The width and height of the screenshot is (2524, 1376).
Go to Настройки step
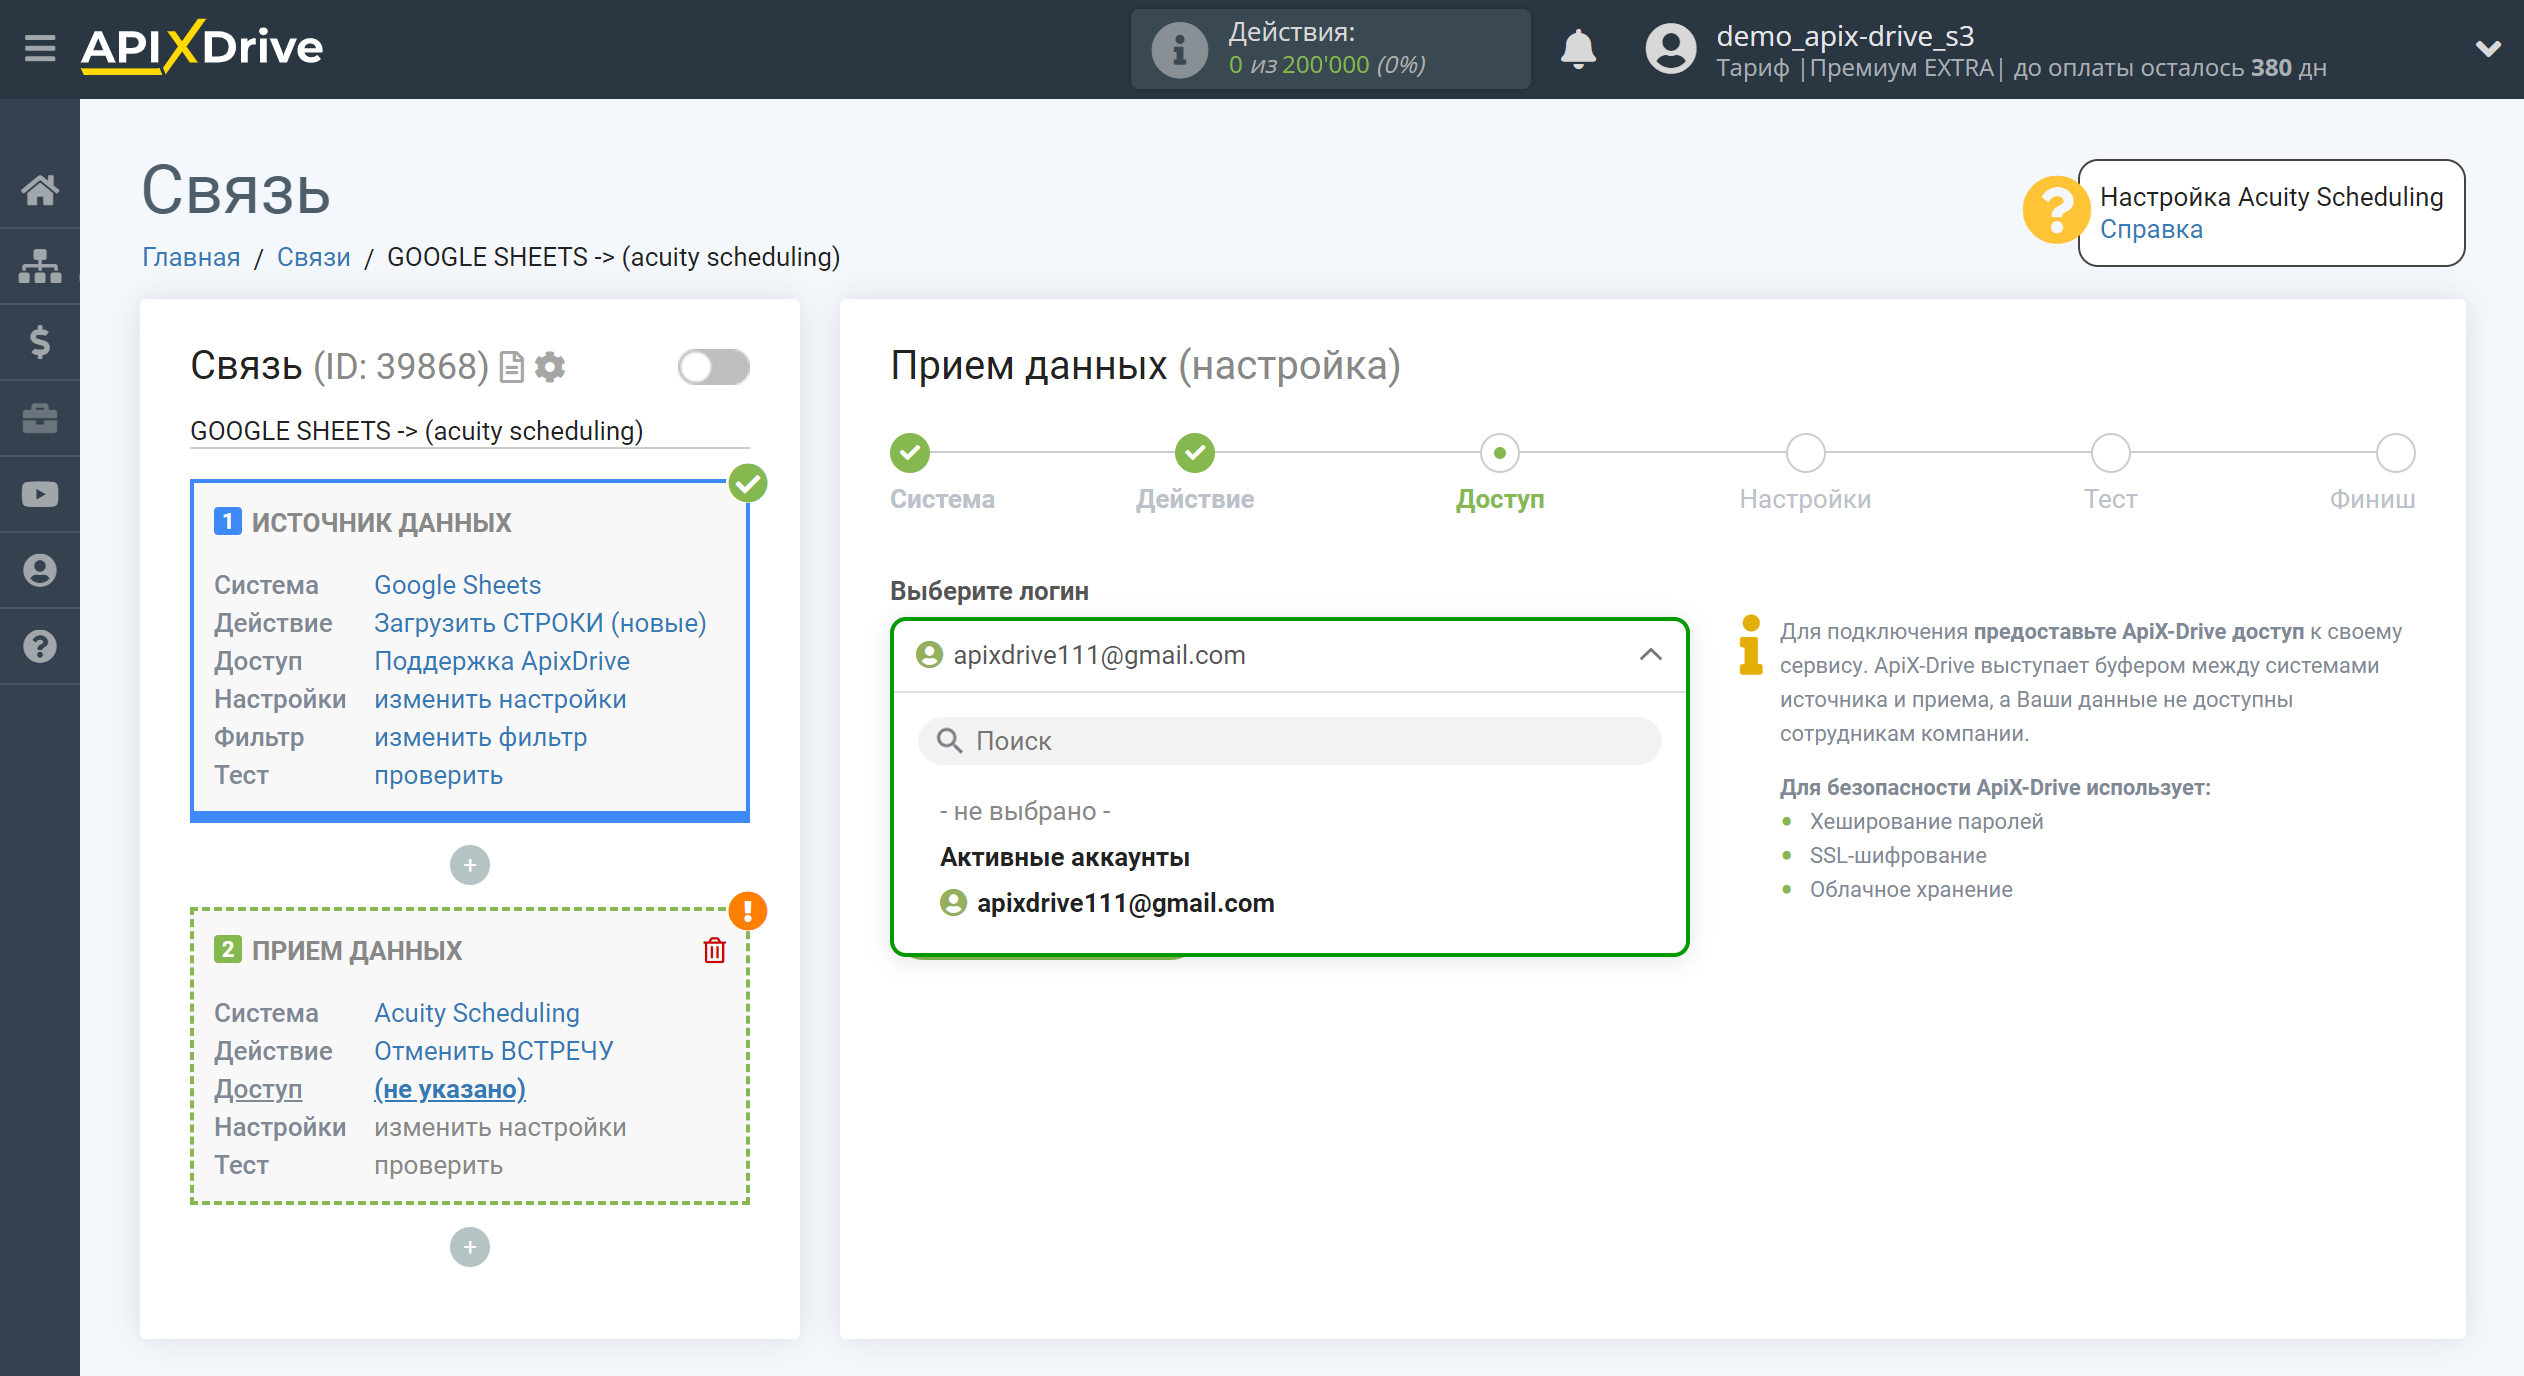pyautogui.click(x=1805, y=453)
